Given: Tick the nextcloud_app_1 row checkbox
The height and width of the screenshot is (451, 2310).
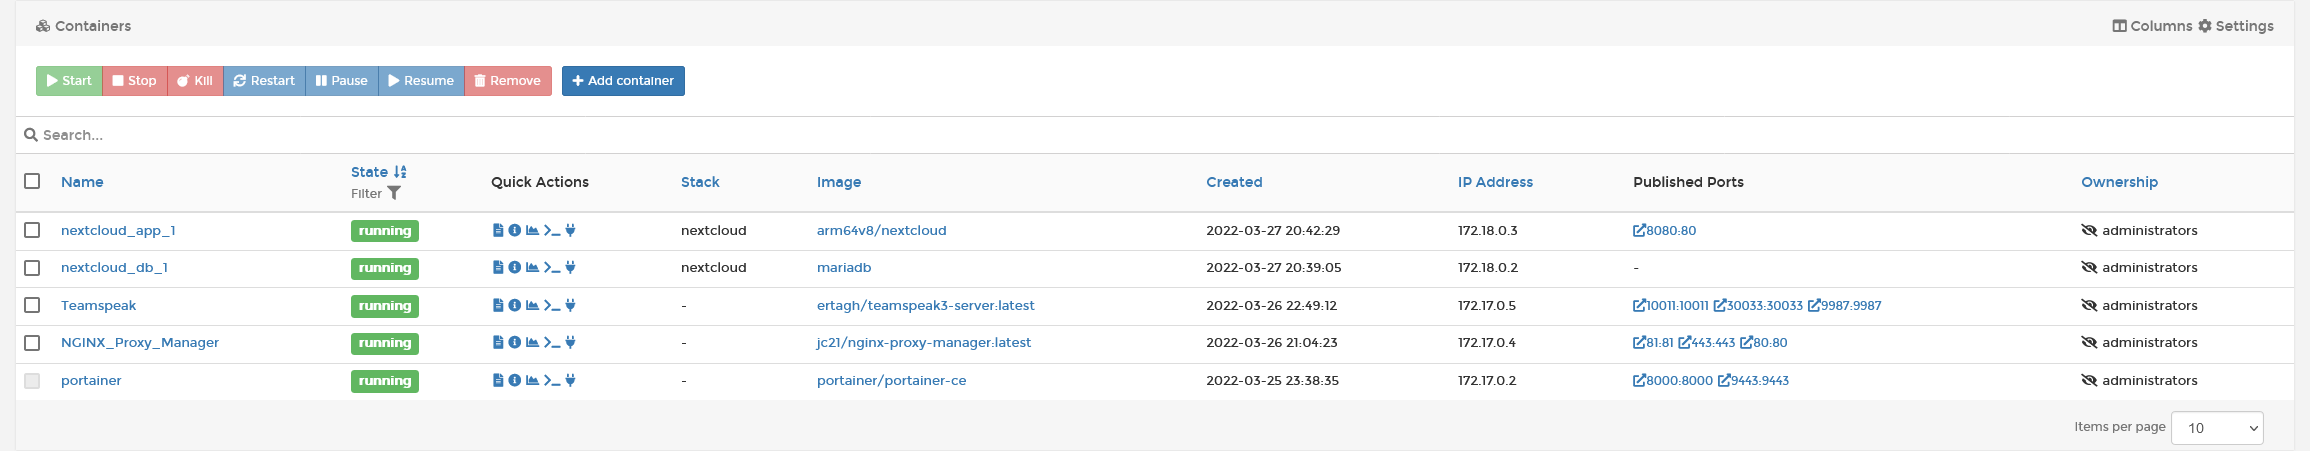Looking at the screenshot, I should [32, 231].
